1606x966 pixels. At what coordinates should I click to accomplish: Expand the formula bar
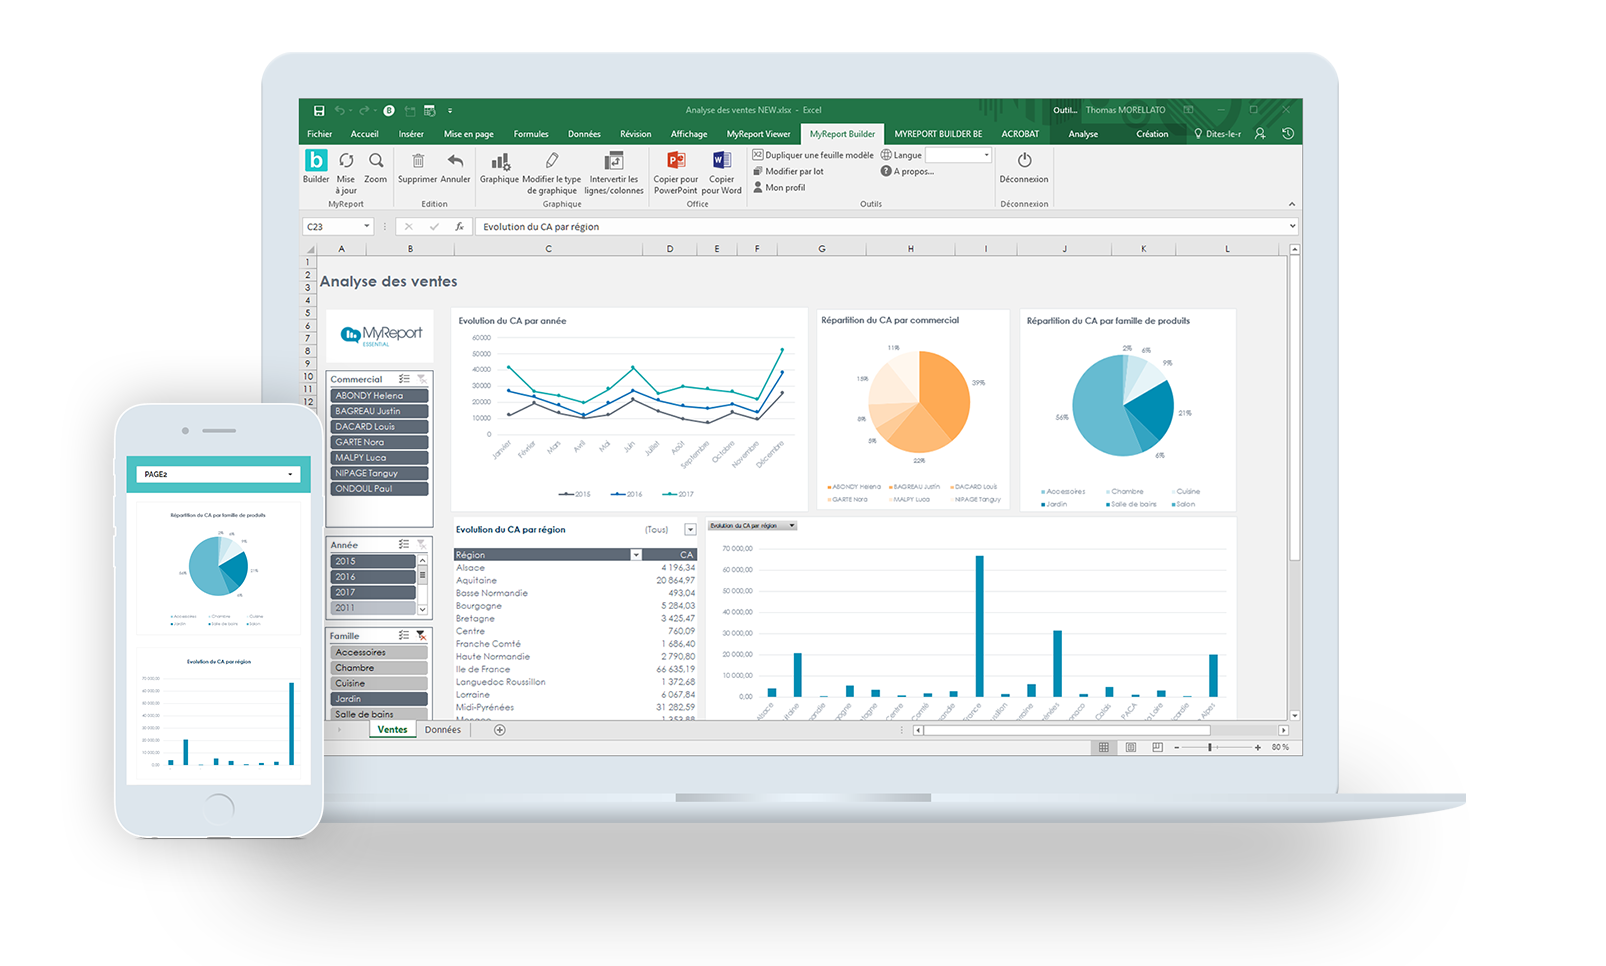pos(1292,227)
